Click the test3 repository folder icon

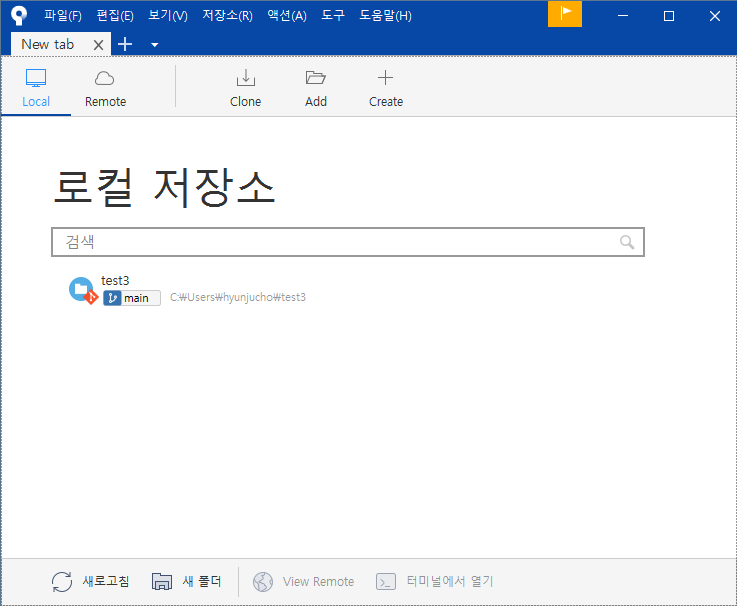point(83,290)
